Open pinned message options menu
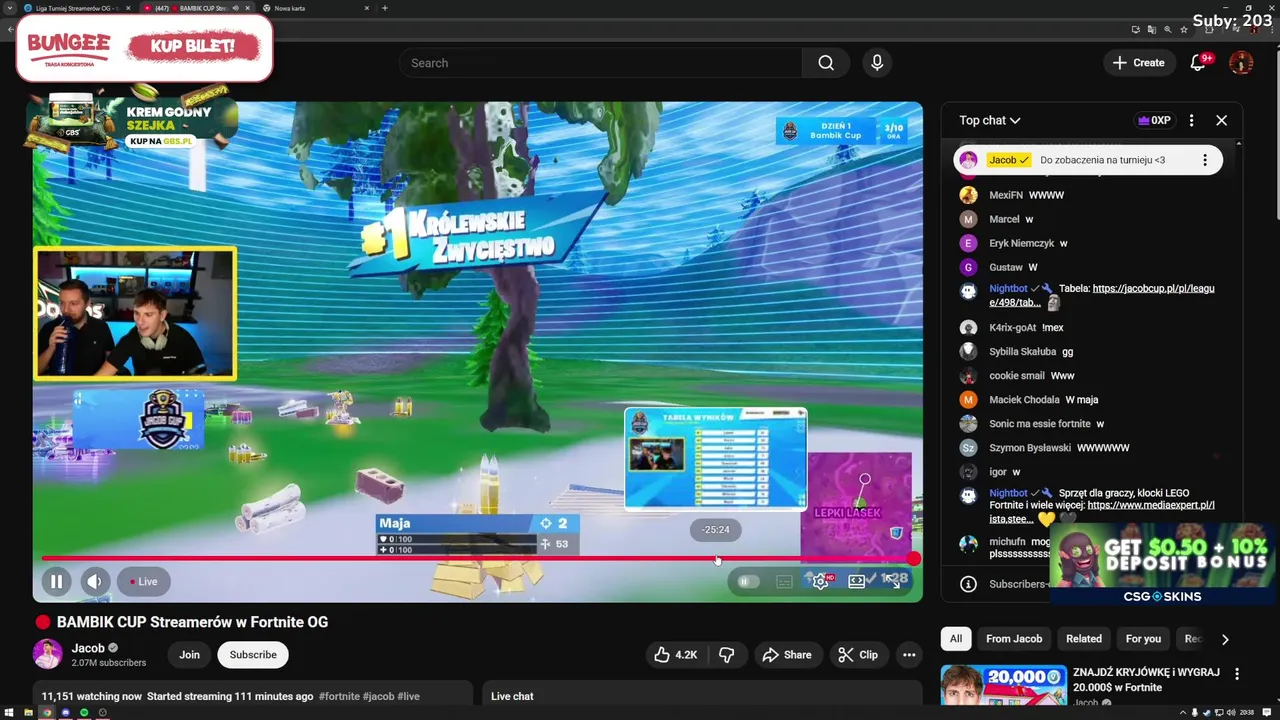This screenshot has width=1280, height=720. (x=1205, y=160)
